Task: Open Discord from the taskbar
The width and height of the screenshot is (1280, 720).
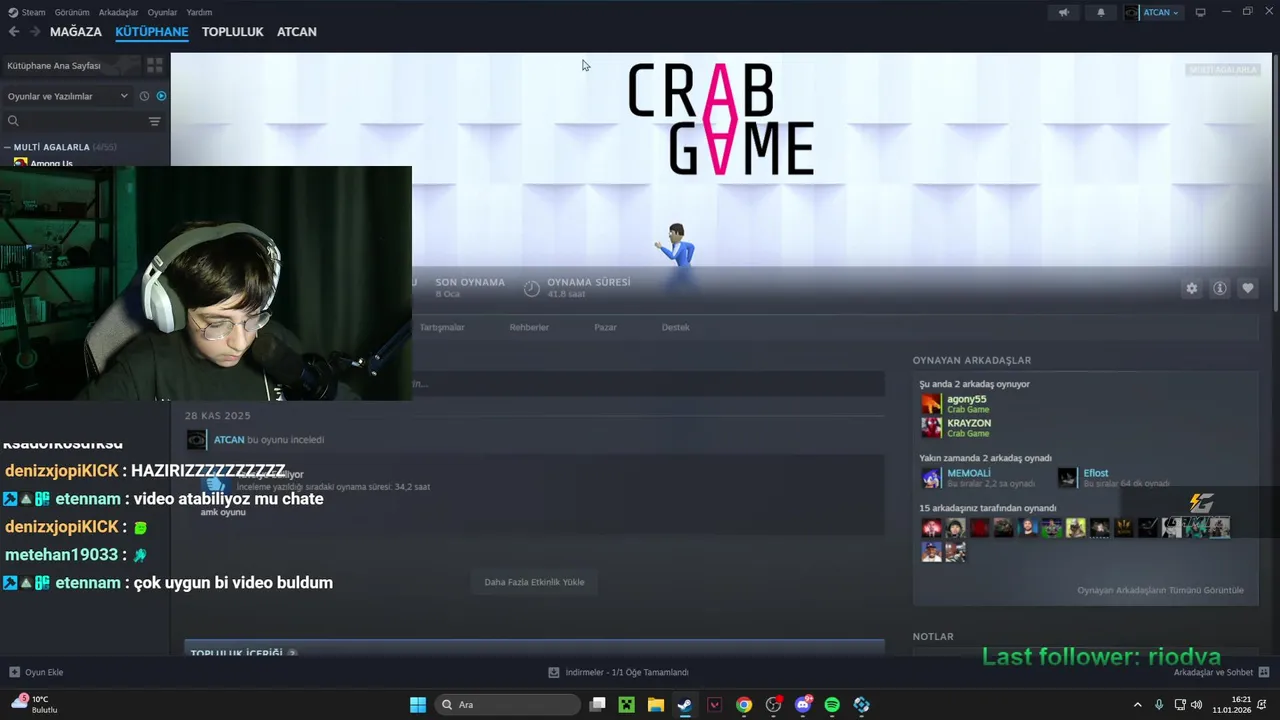Action: point(803,705)
